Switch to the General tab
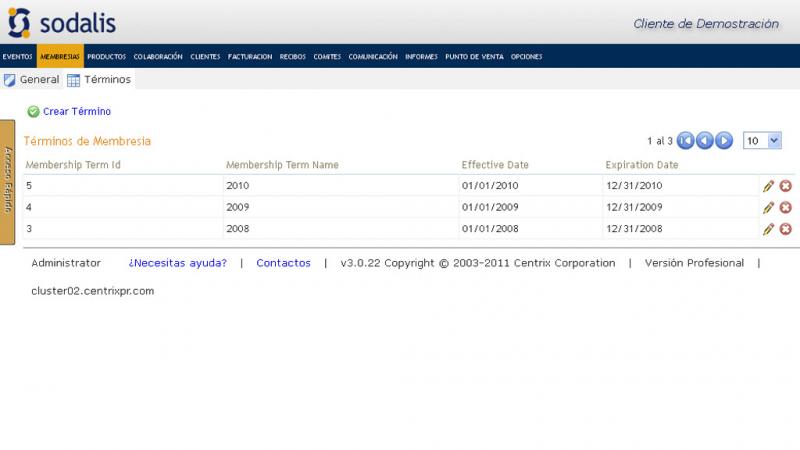This screenshot has height=450, width=800. [x=32, y=80]
